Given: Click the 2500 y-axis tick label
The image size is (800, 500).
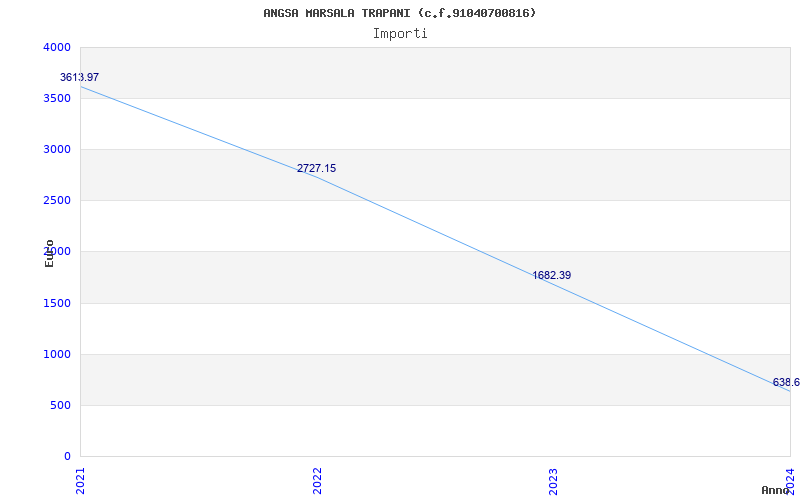Looking at the screenshot, I should pyautogui.click(x=57, y=201).
